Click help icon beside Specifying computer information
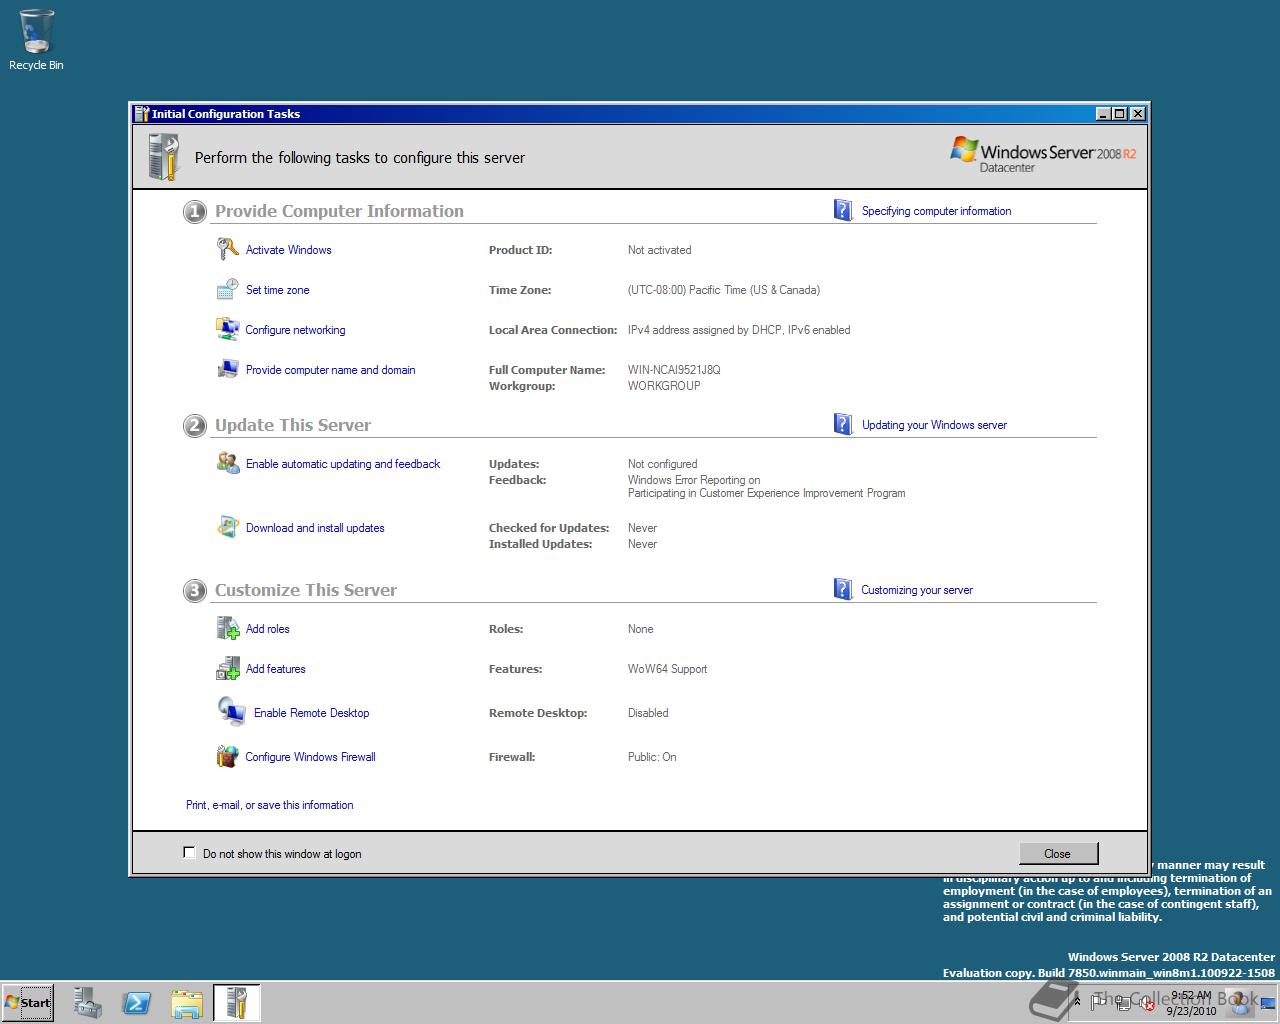 (x=843, y=210)
